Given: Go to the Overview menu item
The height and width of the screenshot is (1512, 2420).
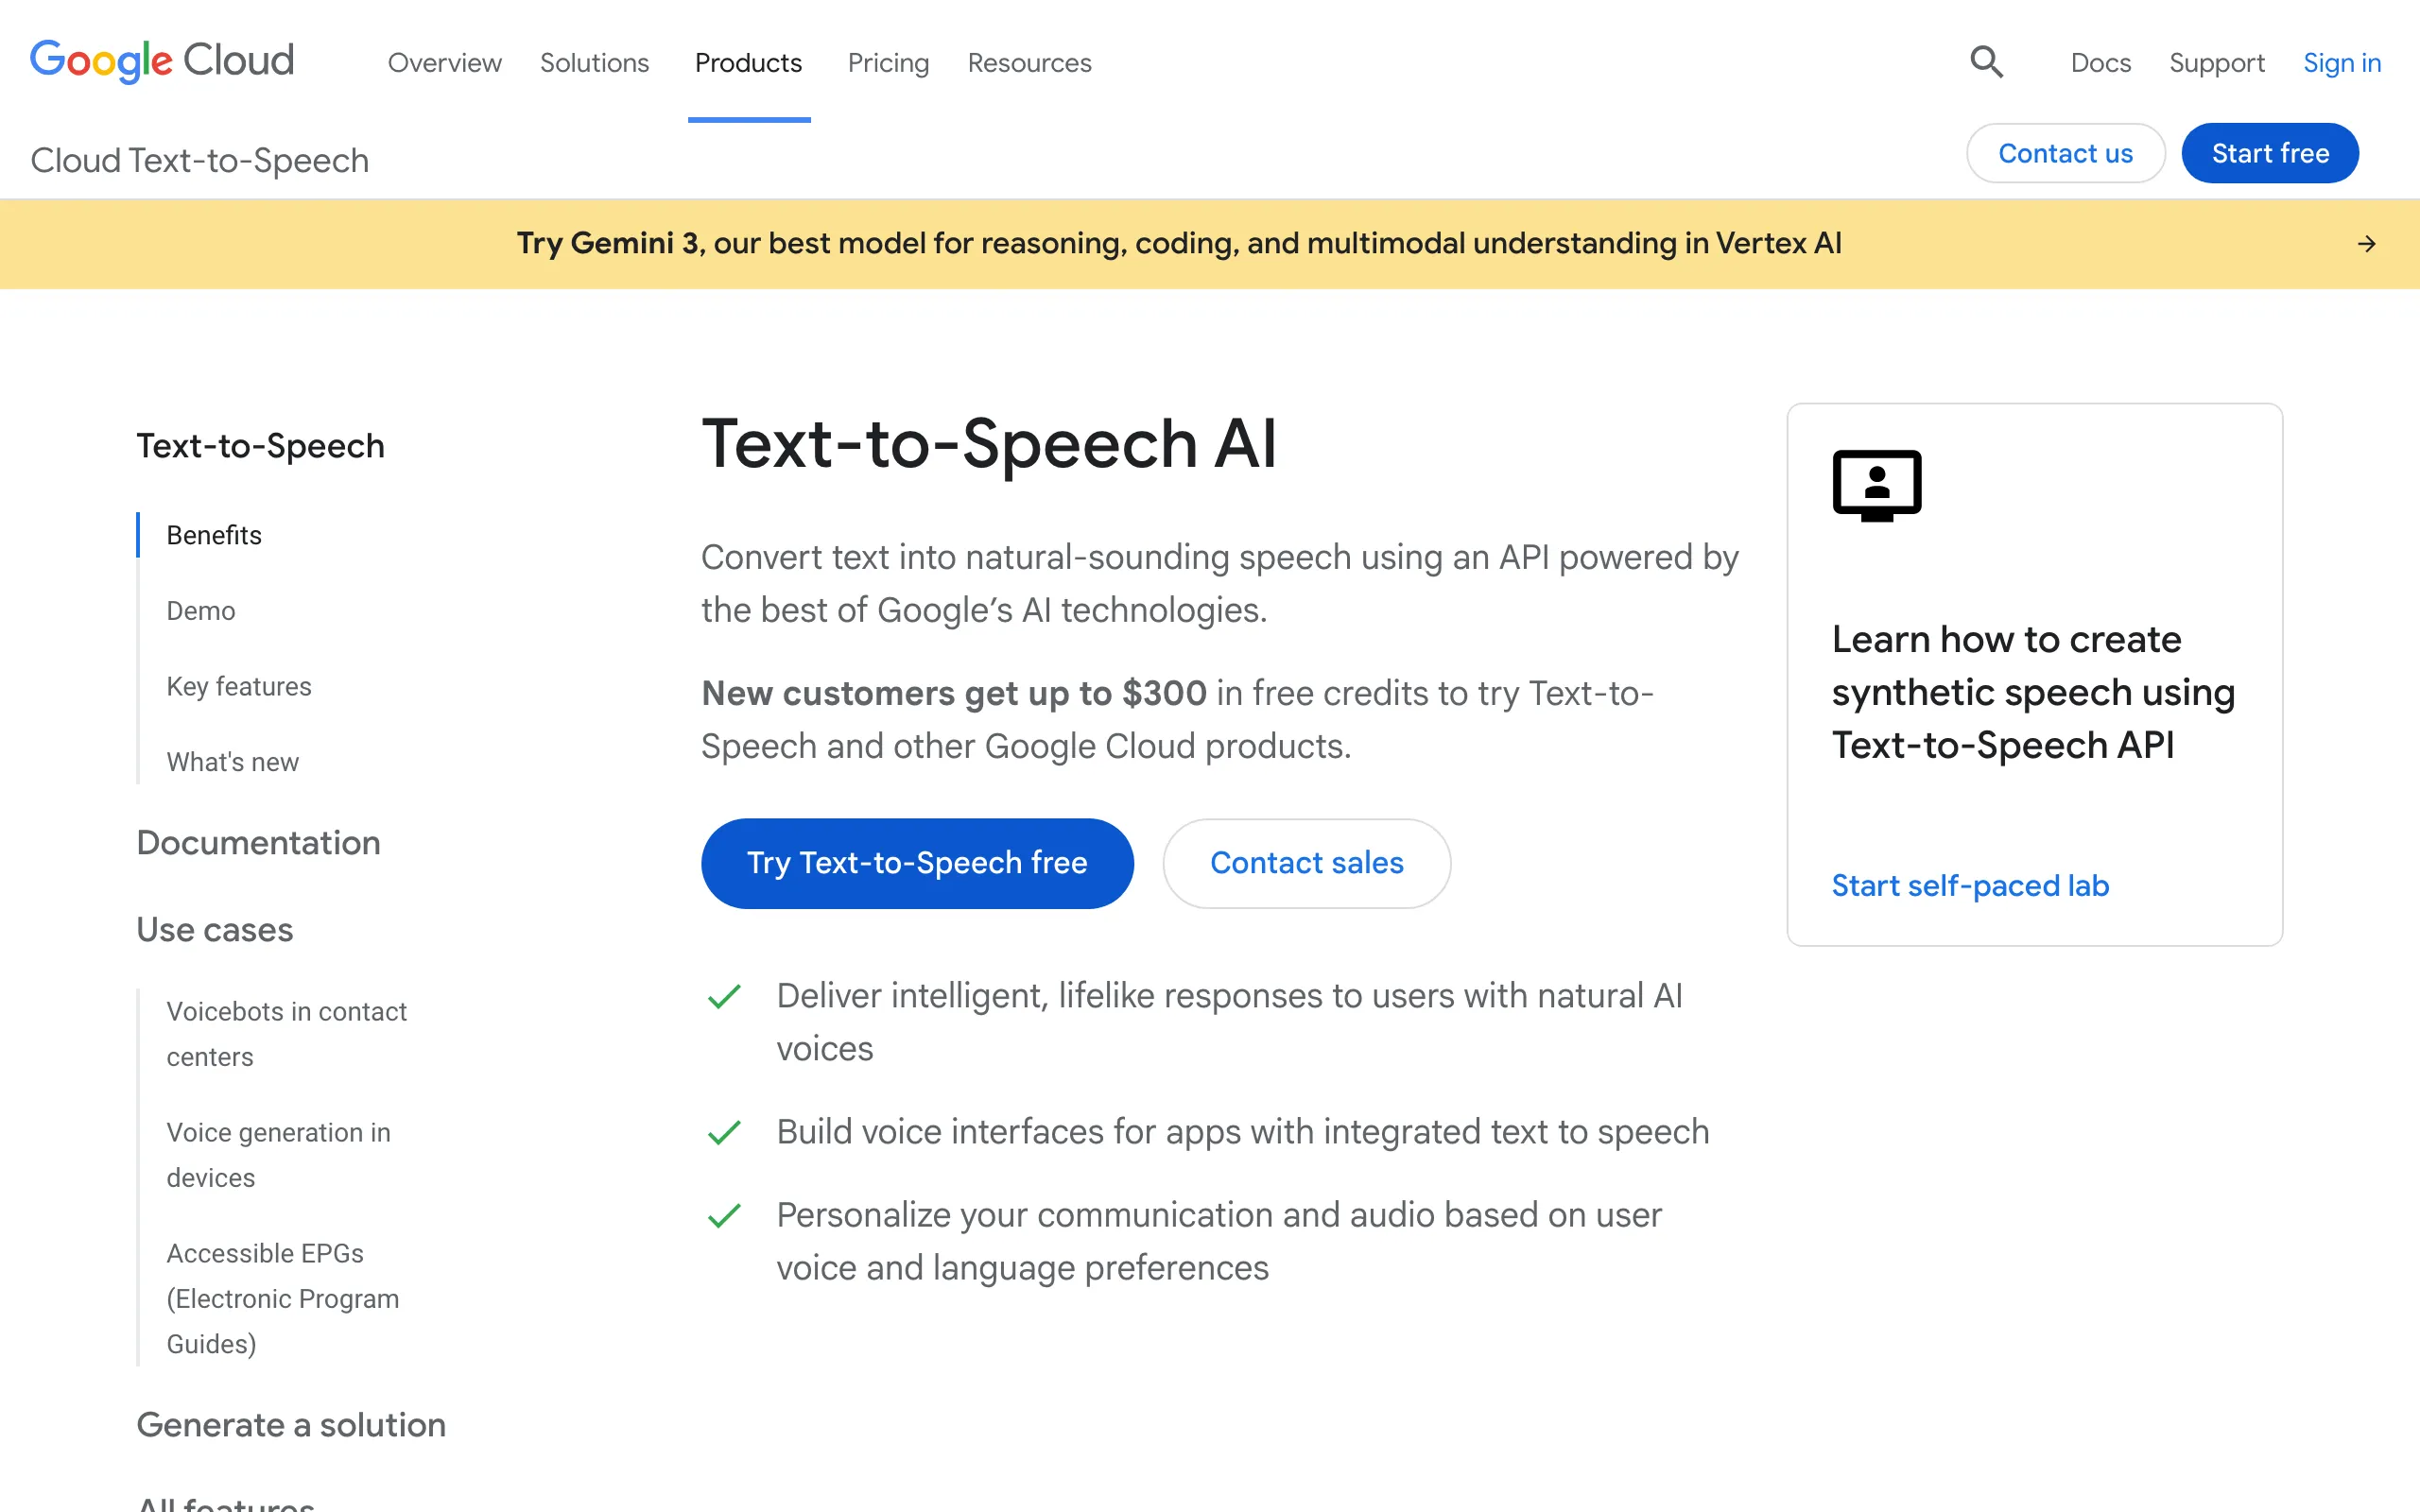Looking at the screenshot, I should pyautogui.click(x=444, y=62).
